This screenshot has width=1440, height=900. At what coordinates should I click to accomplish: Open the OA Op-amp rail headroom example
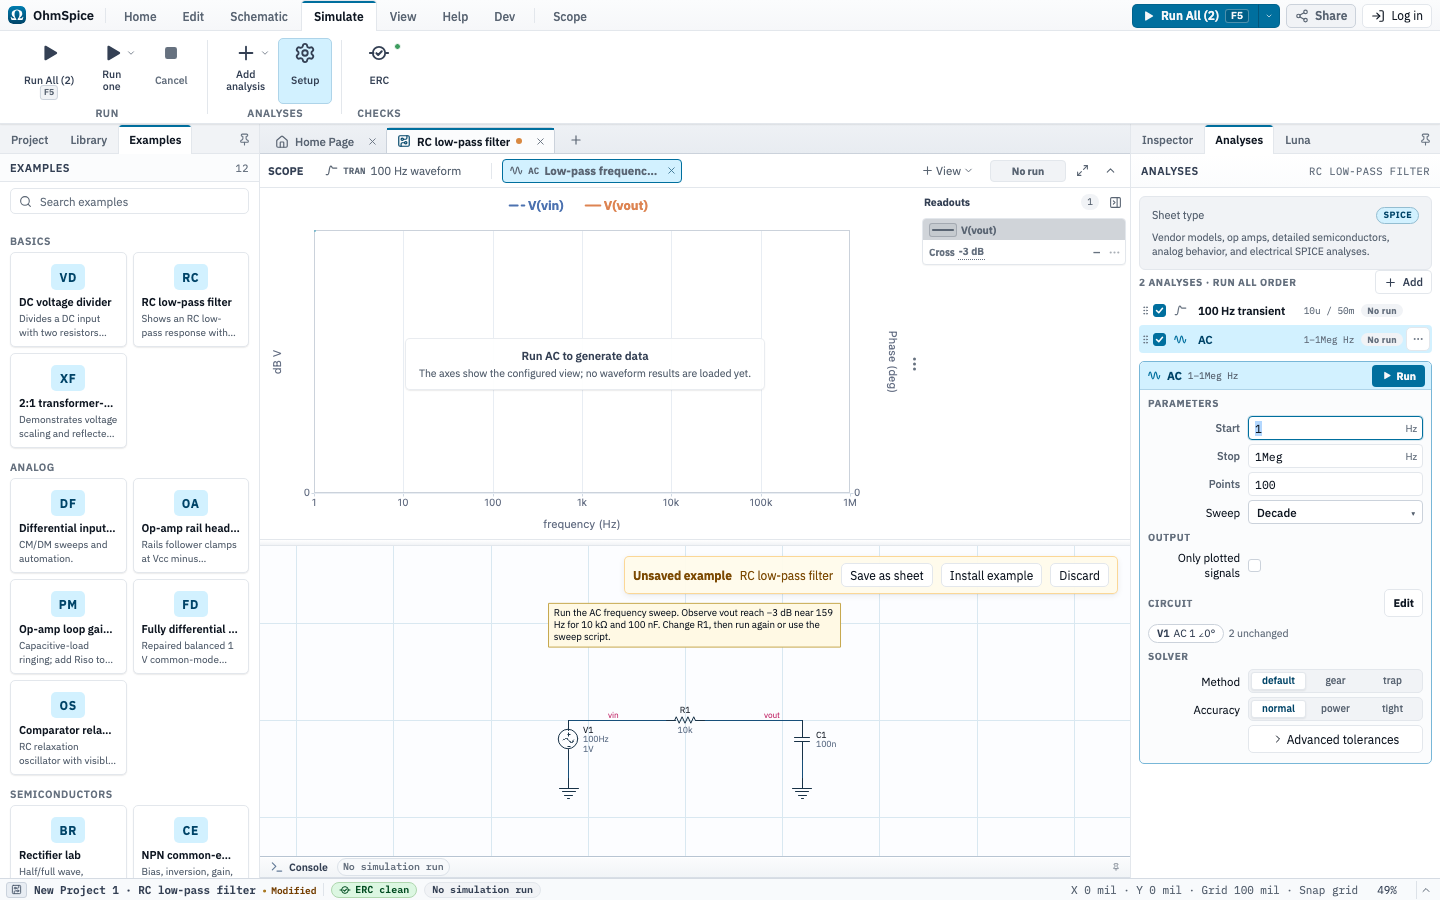click(190, 526)
